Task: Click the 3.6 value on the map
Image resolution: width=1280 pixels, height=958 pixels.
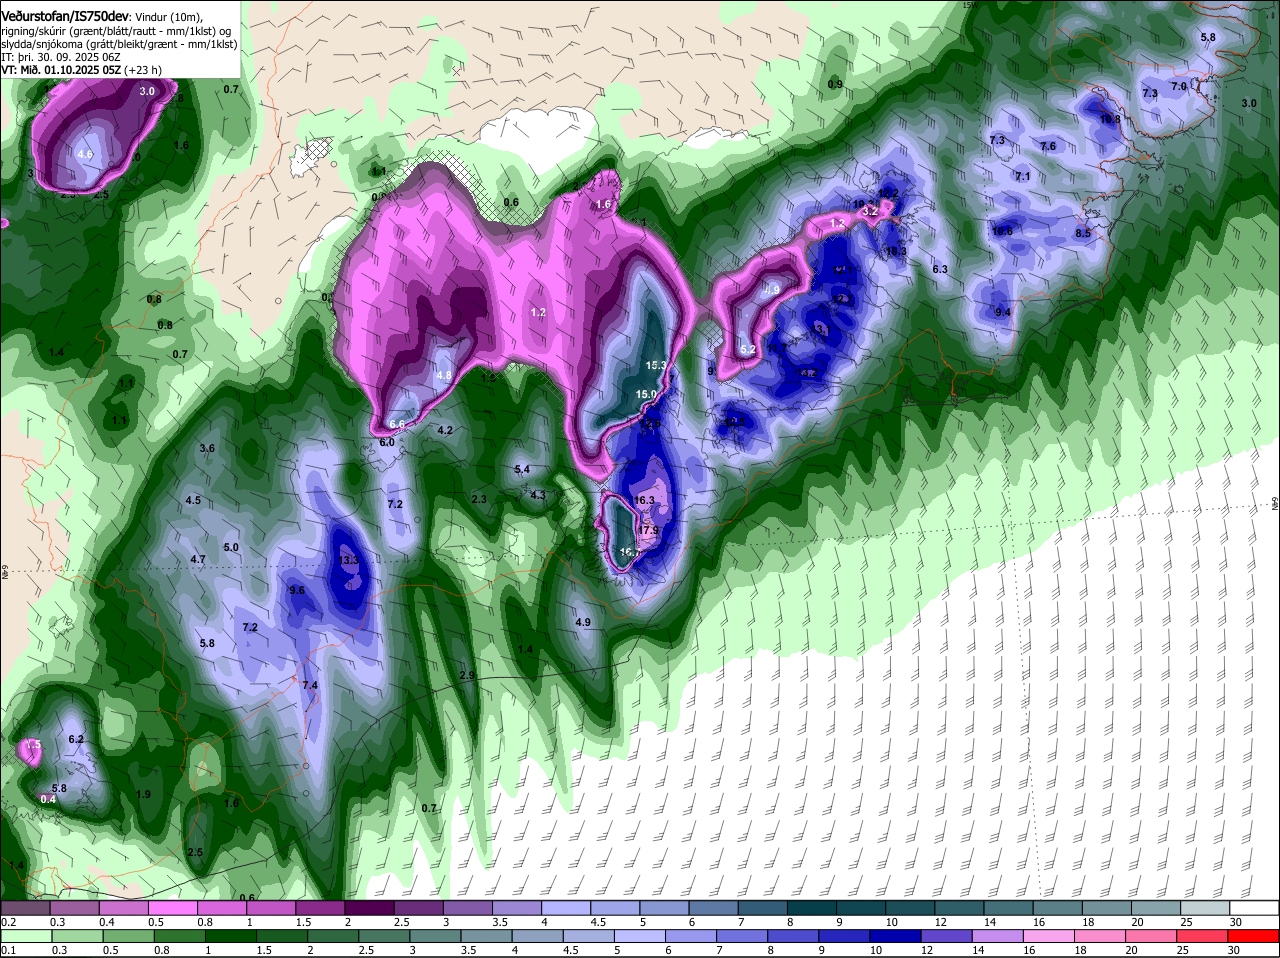Action: coord(207,449)
